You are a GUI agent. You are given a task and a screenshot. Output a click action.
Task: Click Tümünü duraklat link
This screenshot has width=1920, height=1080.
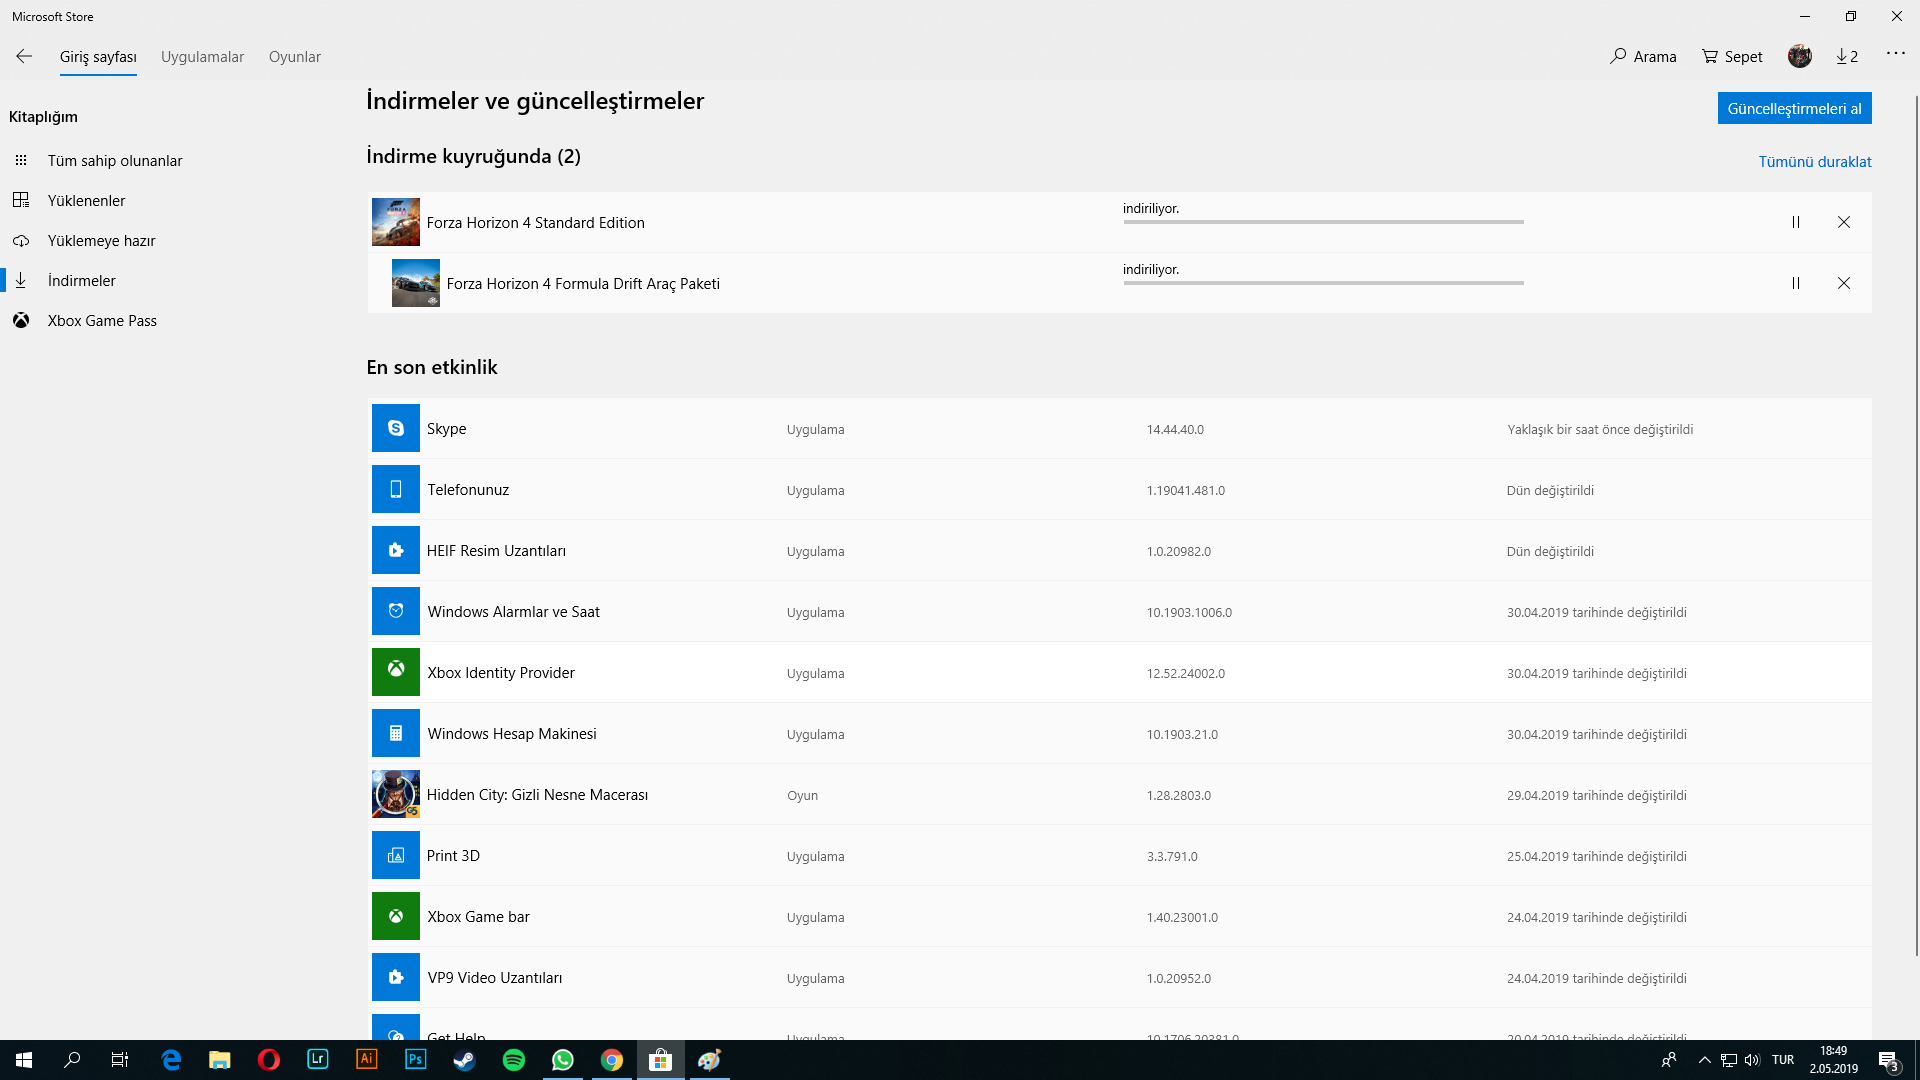point(1815,162)
